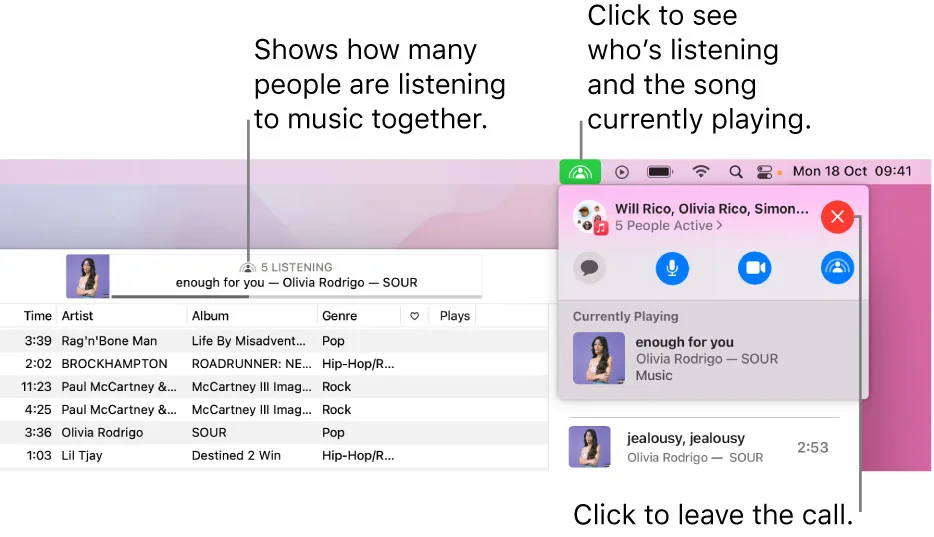The width and height of the screenshot is (934, 537).
Task: Open Messages with the chat bubble button
Action: click(x=589, y=268)
